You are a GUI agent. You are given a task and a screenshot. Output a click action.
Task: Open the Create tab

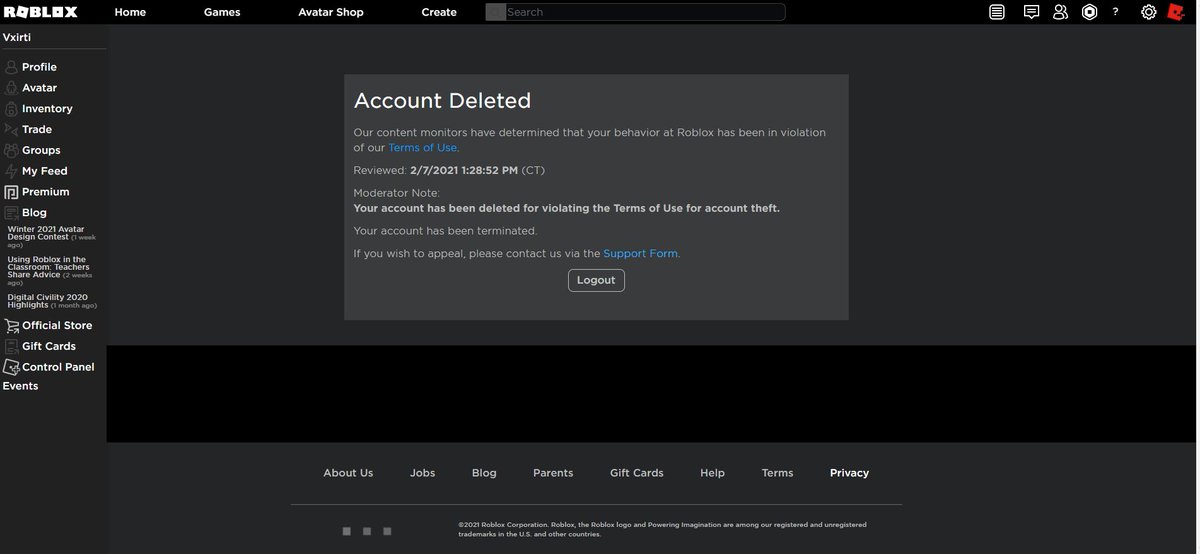(x=439, y=12)
